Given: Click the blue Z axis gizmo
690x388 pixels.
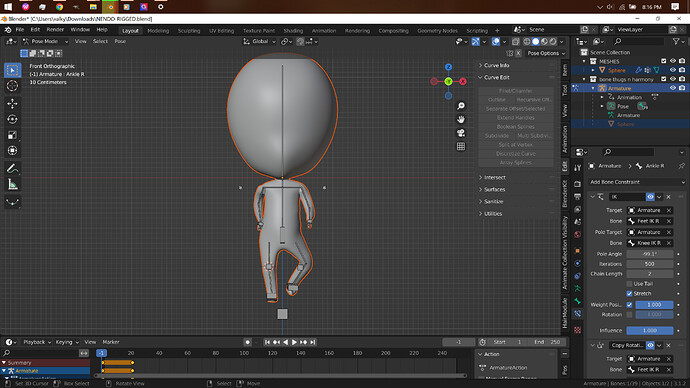Looking at the screenshot, I should (448, 67).
